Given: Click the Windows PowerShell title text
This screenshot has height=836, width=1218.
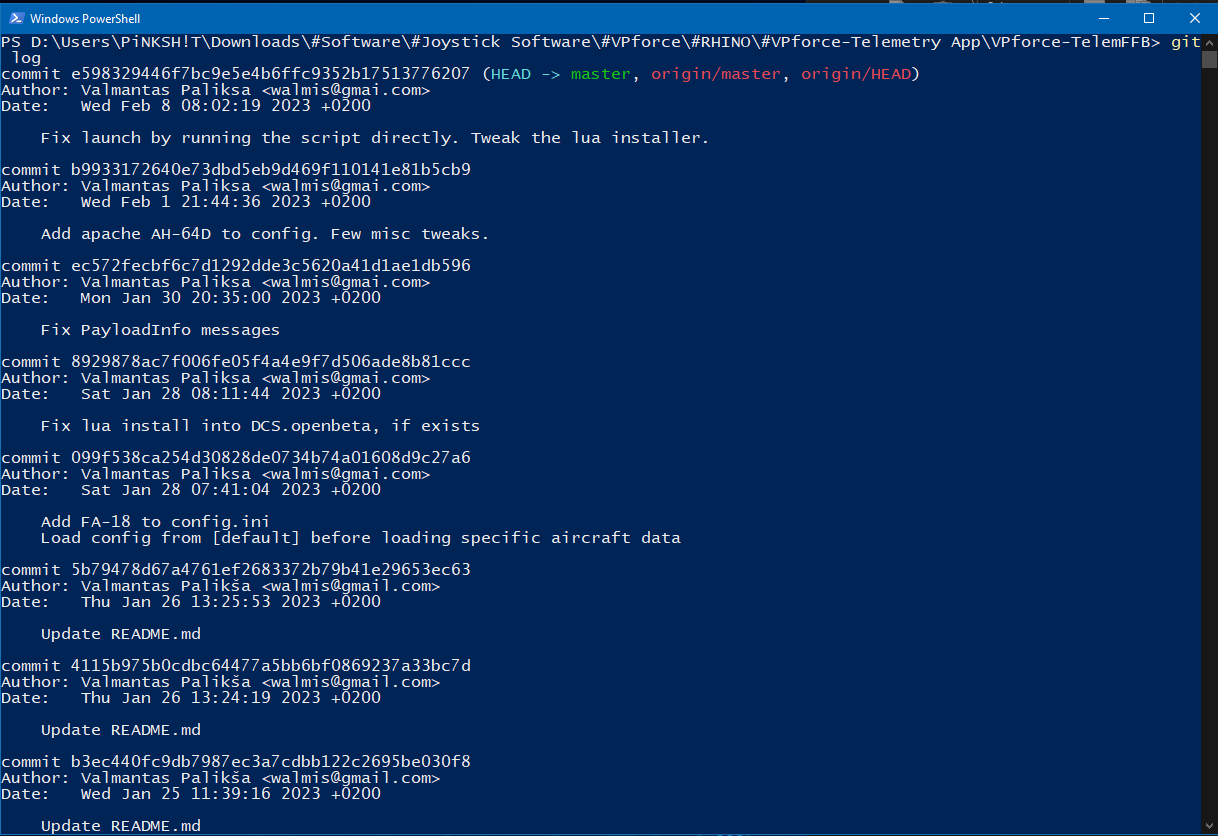Looking at the screenshot, I should 86,19.
